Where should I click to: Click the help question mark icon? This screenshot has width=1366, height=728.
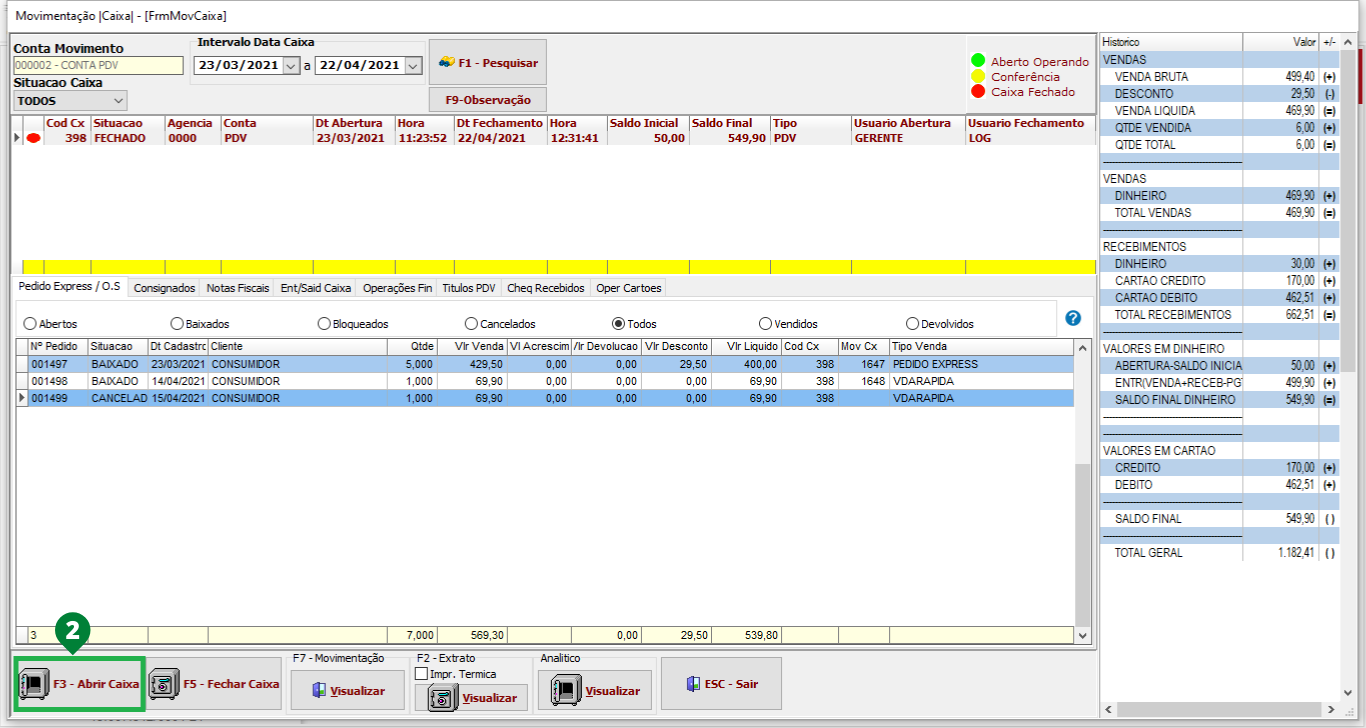[x=1073, y=318]
